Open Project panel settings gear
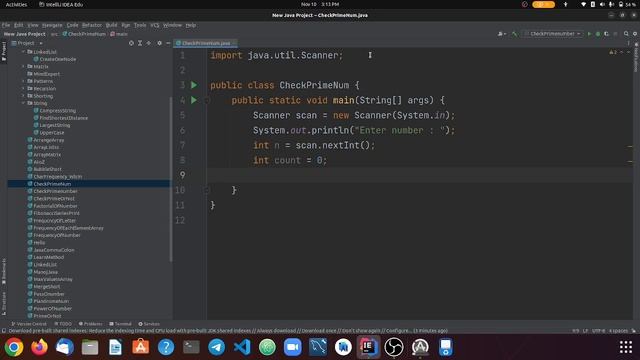This screenshot has width=640, height=360. [x=159, y=43]
